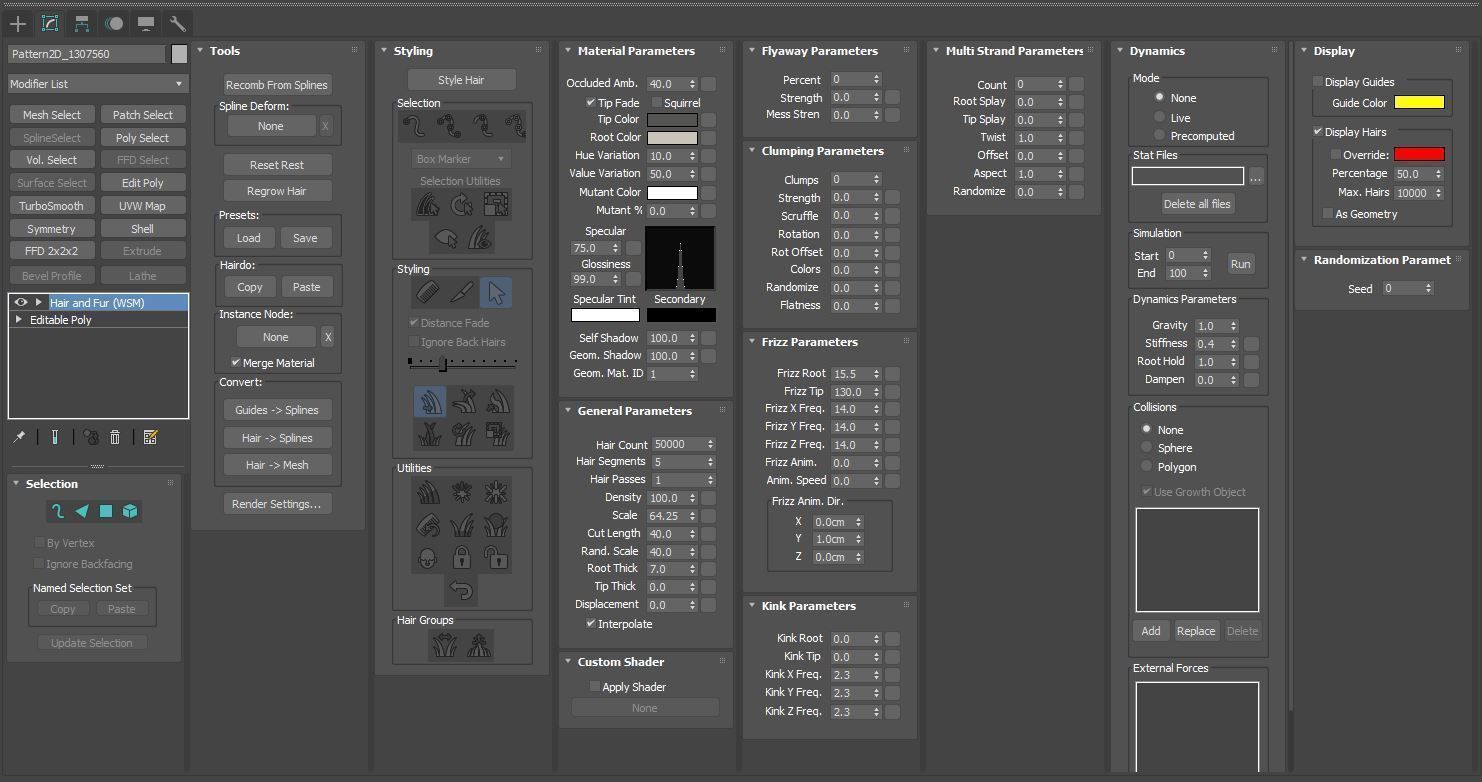Image resolution: width=1482 pixels, height=782 pixels.
Task: Click the Regrow Hair button
Action: (277, 191)
